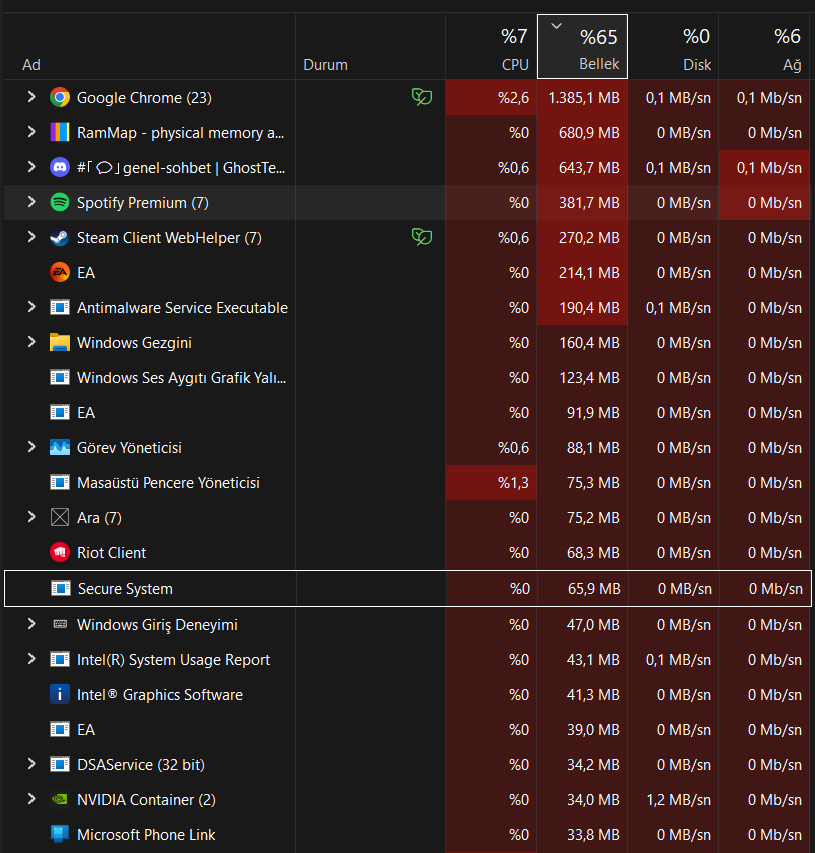Screen dimensions: 815x853
Task: Click the Spotify Premium icon
Action: click(x=60, y=203)
